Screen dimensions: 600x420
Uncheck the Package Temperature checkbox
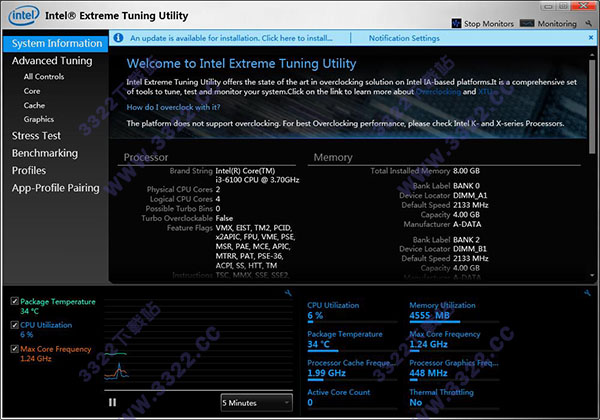point(15,301)
